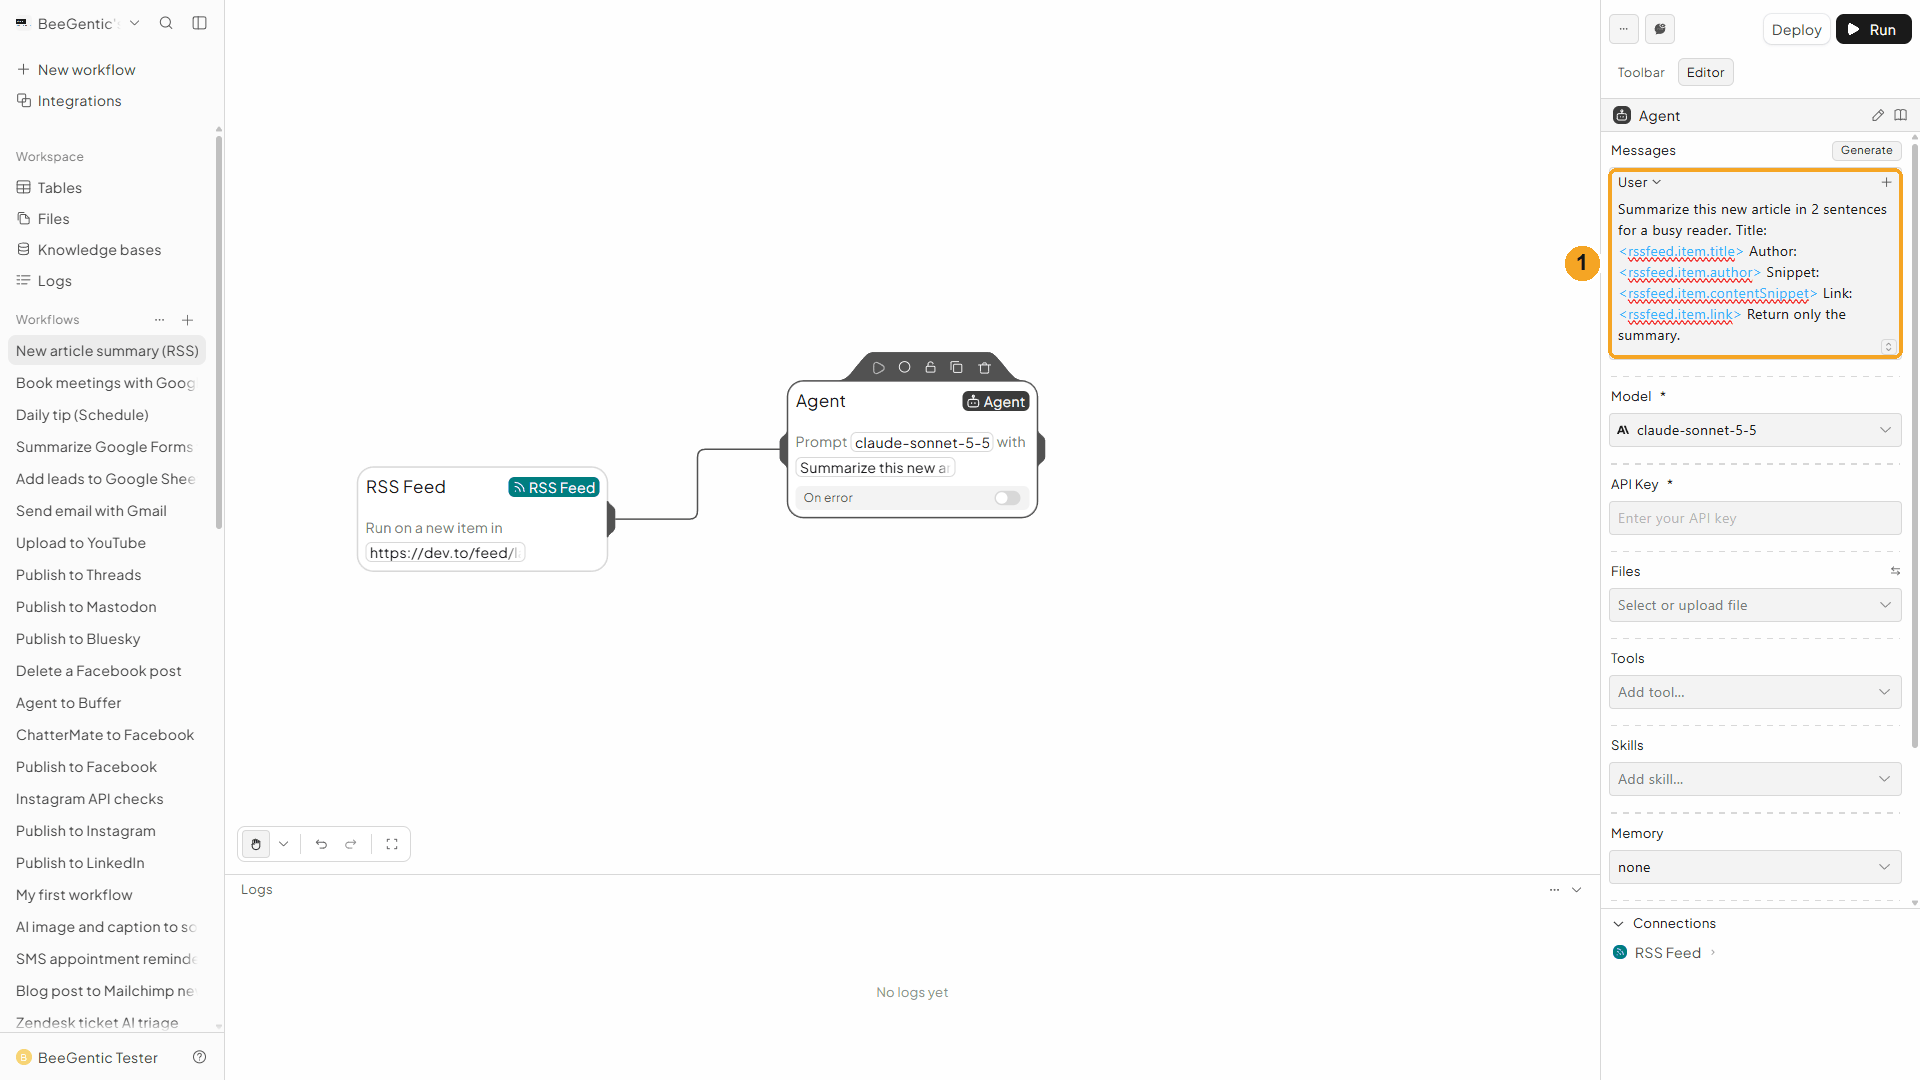Click the Generate messages button
Image resolution: width=1920 pixels, height=1080 pixels.
(x=1866, y=150)
